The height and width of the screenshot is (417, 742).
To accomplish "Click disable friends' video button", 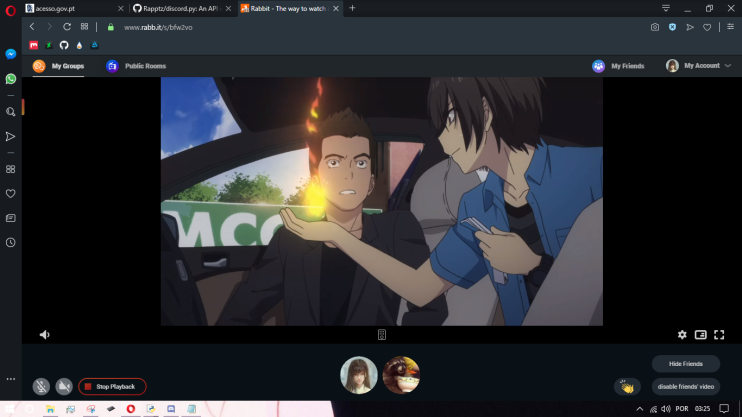I will pyautogui.click(x=686, y=386).
